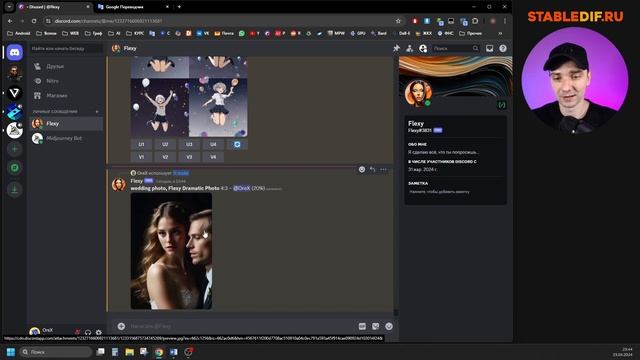Image resolution: width=640 pixels, height=360 pixels.
Task: Click the Word icon in taskbar
Action: tap(173, 352)
